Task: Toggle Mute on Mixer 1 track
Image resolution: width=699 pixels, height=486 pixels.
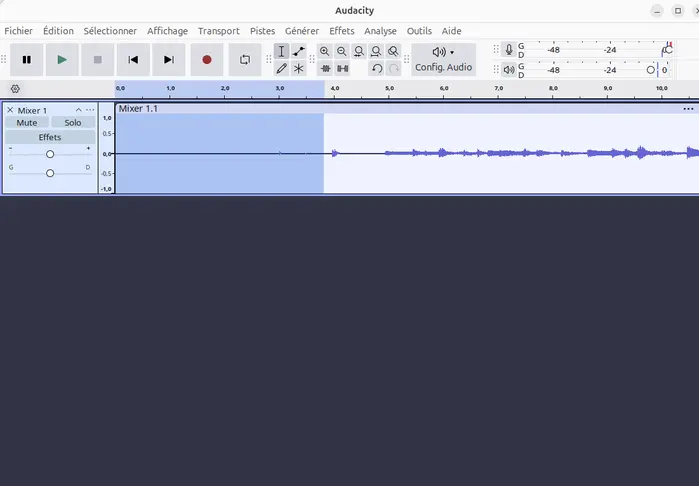Action: [x=27, y=123]
